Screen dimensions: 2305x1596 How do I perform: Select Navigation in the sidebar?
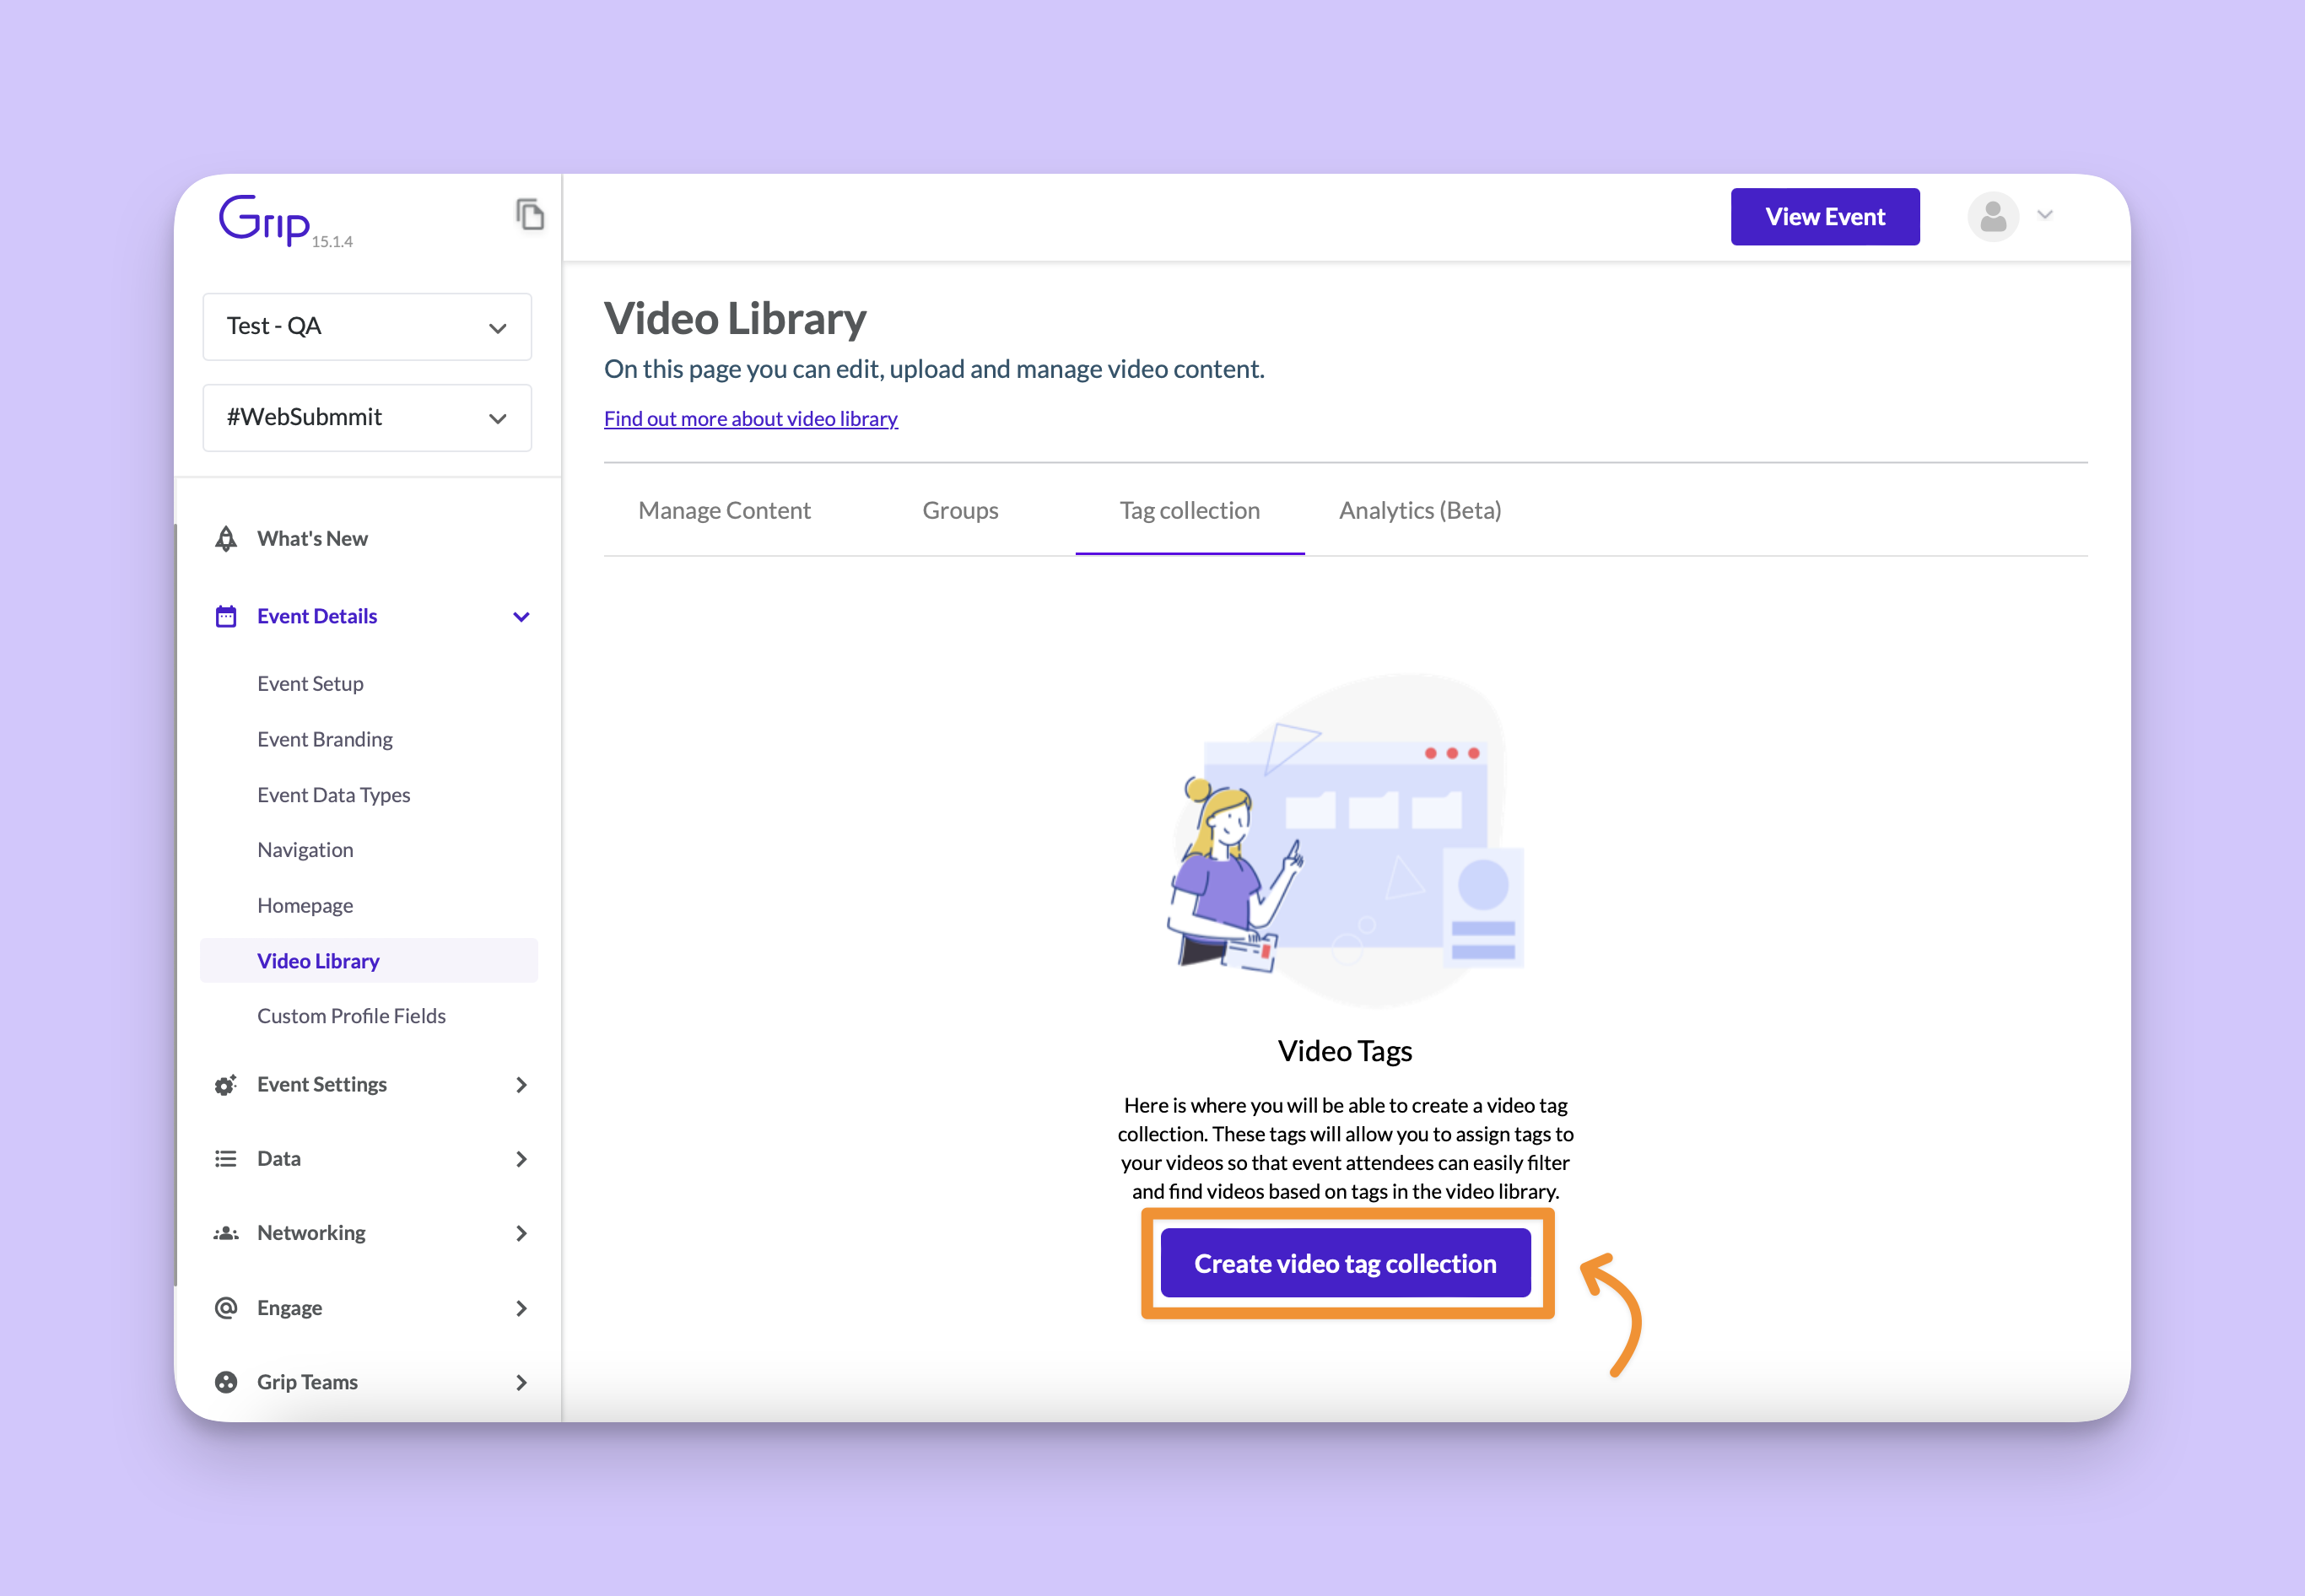pos(305,850)
